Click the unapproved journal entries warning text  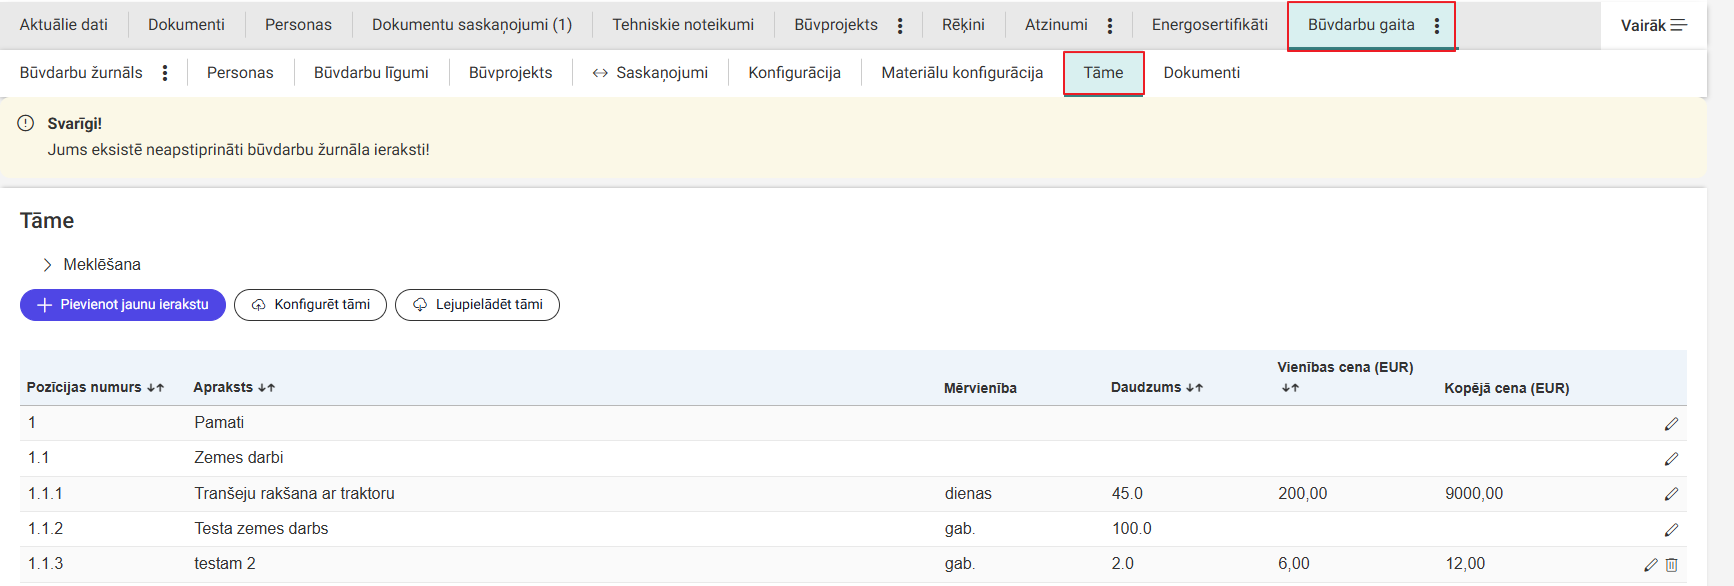coord(239,150)
